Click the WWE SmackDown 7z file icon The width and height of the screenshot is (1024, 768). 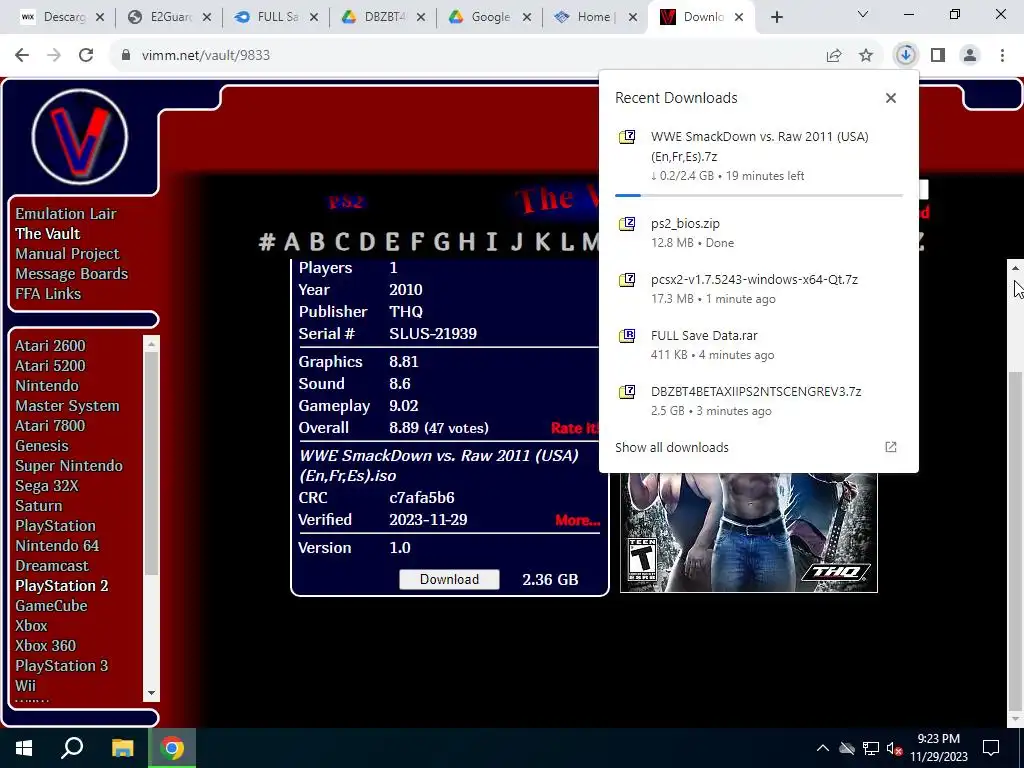[x=627, y=136]
